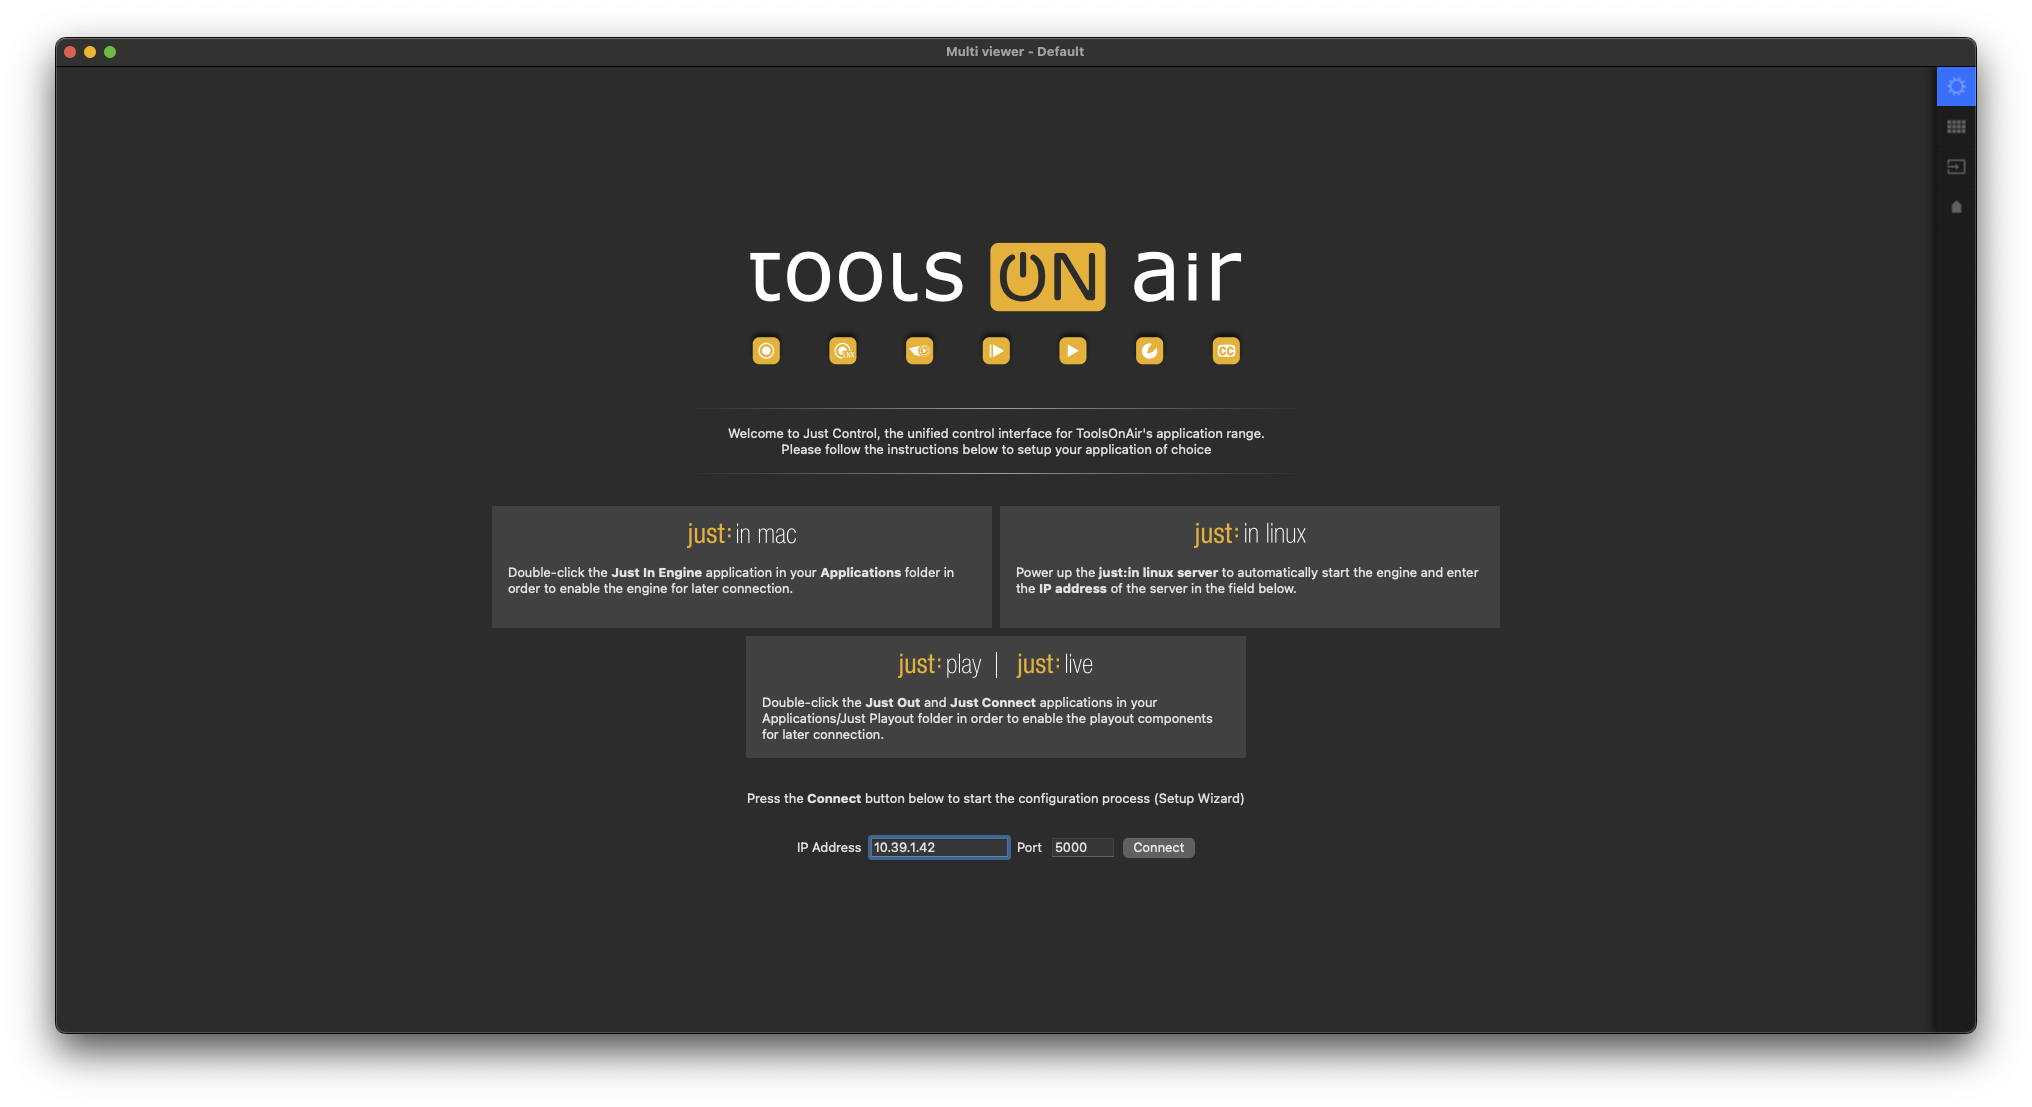Click the record circle app icon
2032x1107 pixels.
(766, 351)
